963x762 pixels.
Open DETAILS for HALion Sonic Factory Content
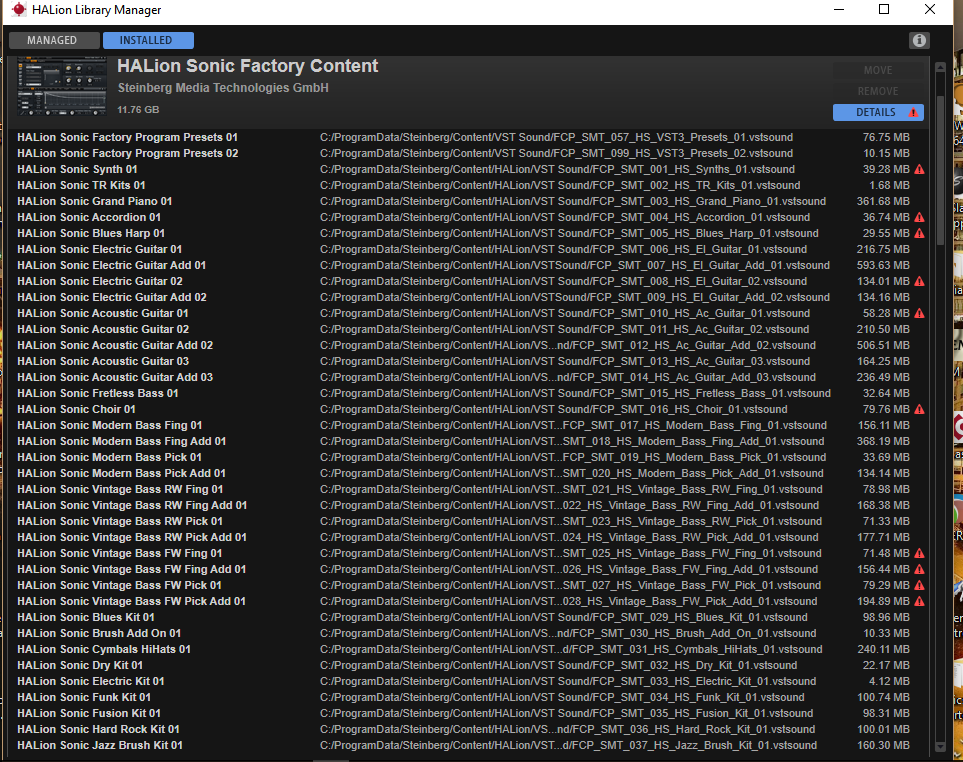point(878,112)
